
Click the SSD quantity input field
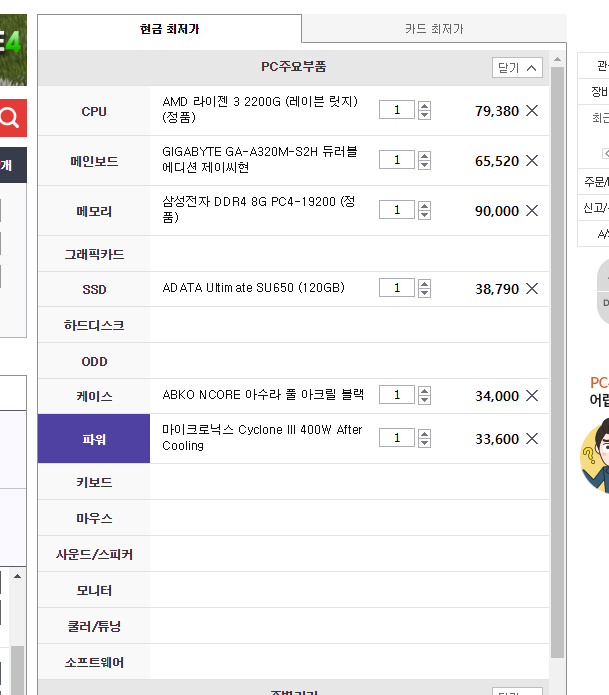tap(397, 288)
